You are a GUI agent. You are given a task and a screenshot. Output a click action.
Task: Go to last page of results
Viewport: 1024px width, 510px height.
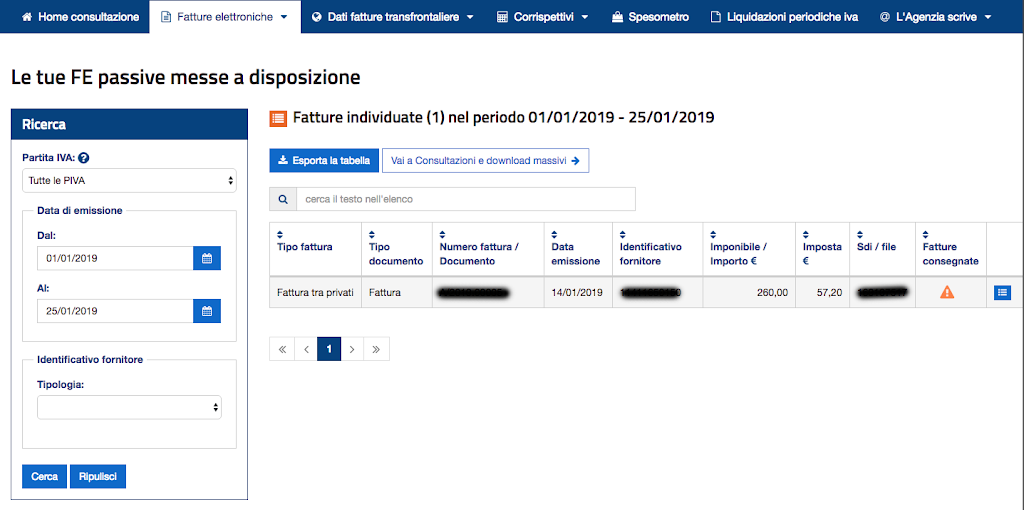(377, 349)
